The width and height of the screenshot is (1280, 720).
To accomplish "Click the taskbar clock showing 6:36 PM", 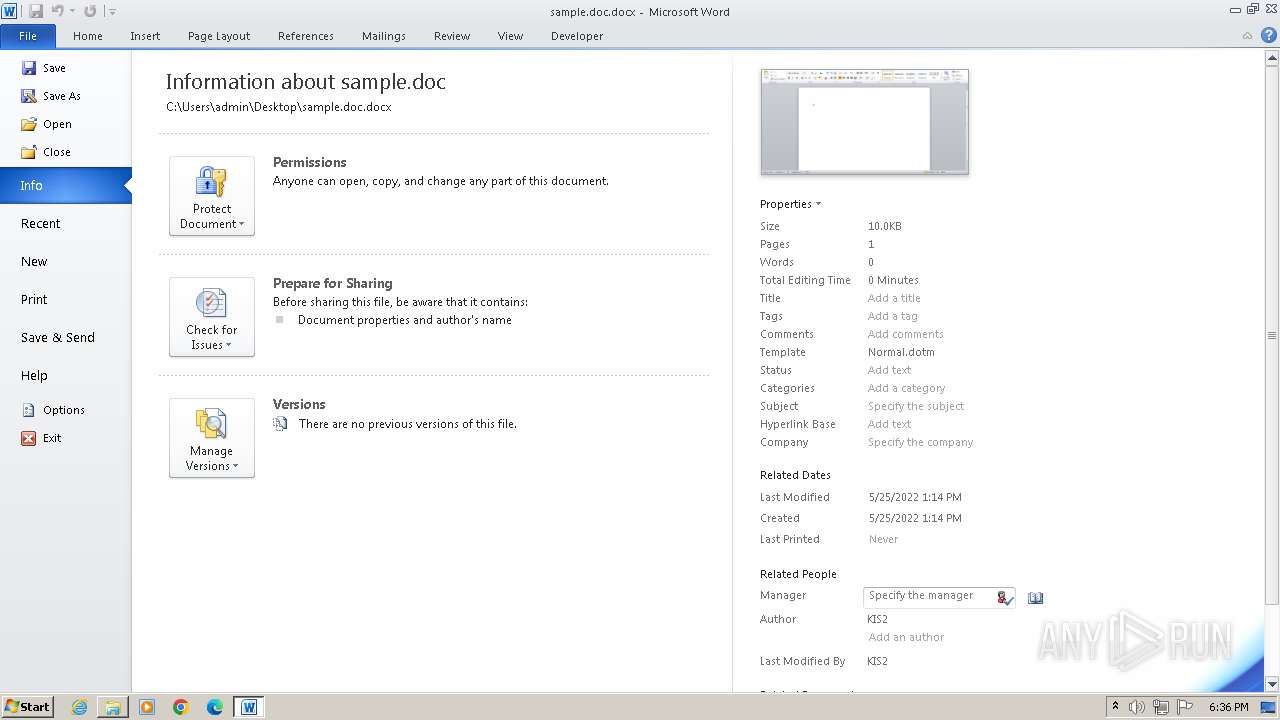I will point(1228,707).
